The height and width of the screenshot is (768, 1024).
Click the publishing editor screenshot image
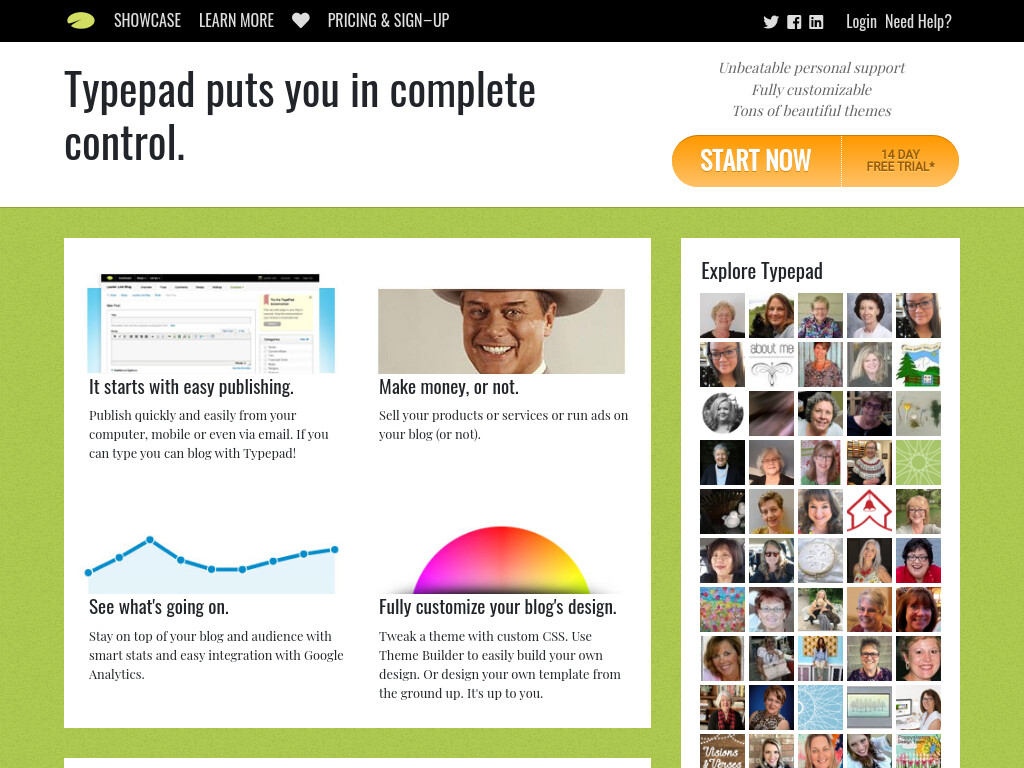click(x=211, y=323)
